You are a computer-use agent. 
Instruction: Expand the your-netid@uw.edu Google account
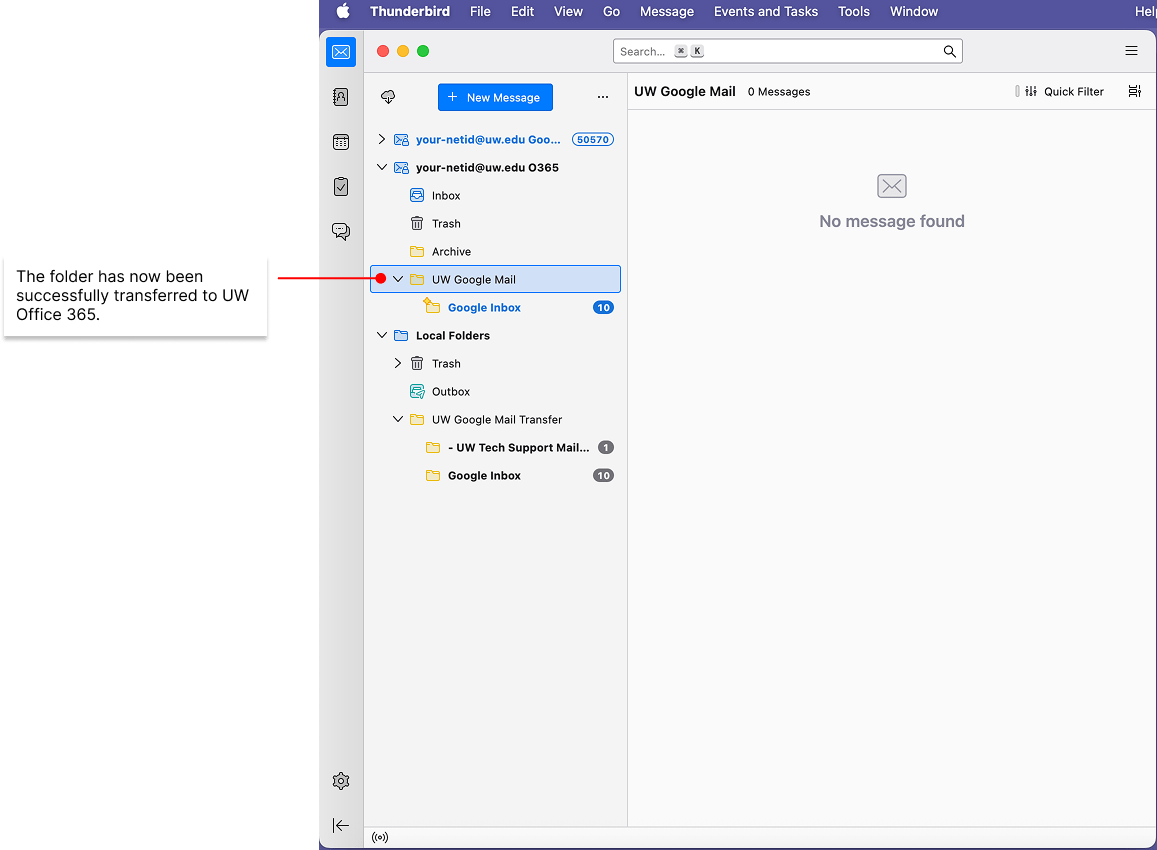381,140
